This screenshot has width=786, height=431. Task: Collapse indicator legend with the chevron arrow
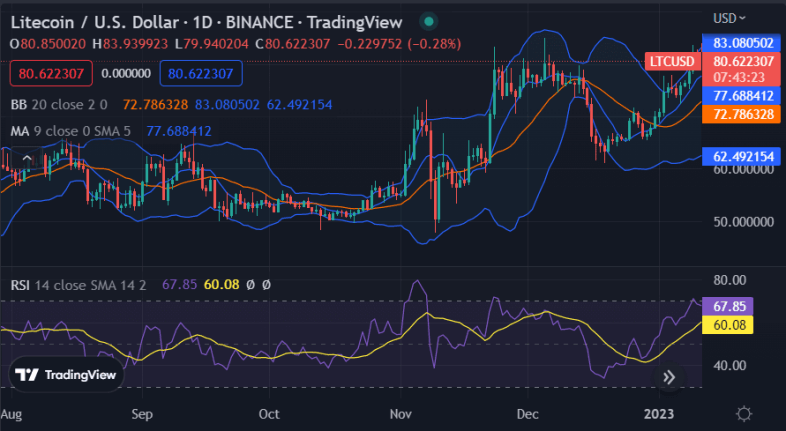coord(27,159)
